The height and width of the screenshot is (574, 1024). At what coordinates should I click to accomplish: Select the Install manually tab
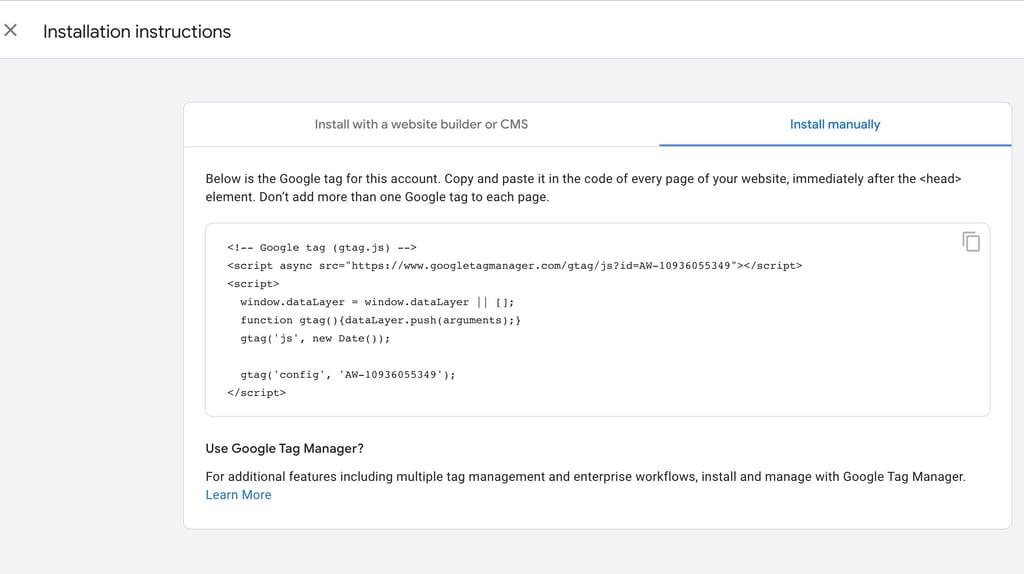(x=834, y=124)
